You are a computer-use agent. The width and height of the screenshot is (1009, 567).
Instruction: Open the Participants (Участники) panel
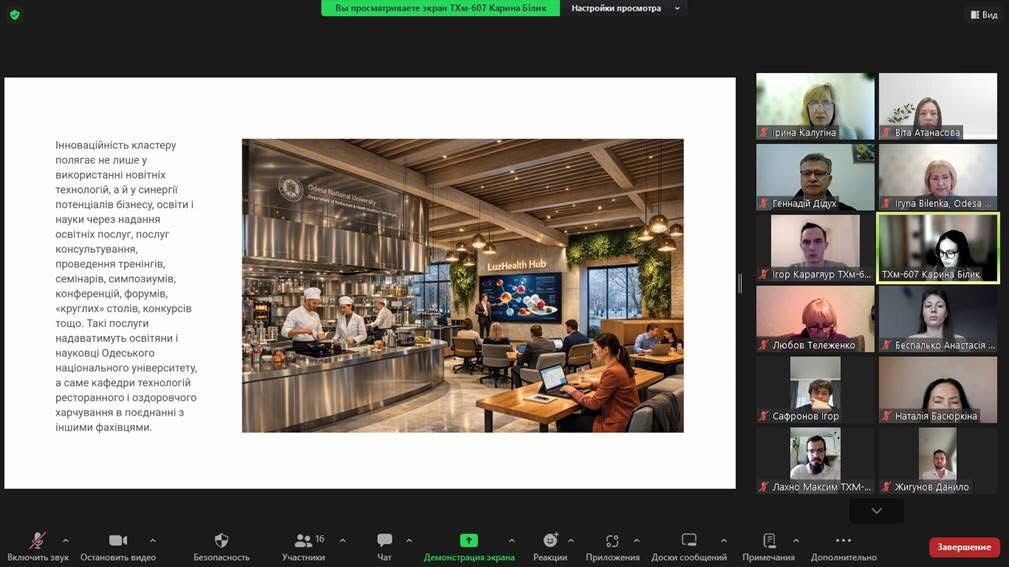(x=303, y=541)
